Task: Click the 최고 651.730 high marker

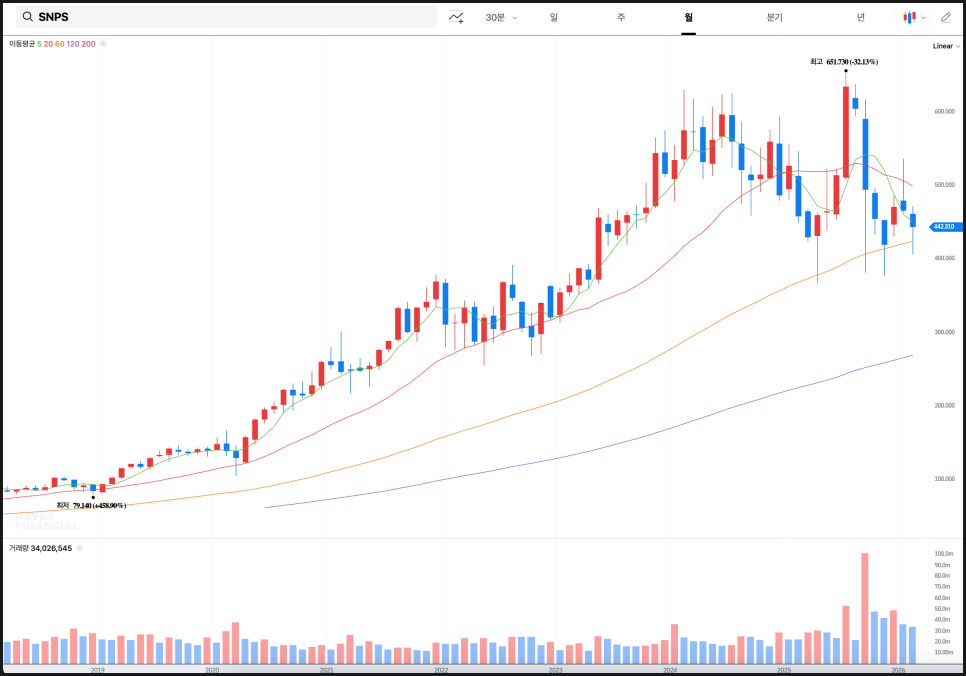Action: pyautogui.click(x=844, y=62)
